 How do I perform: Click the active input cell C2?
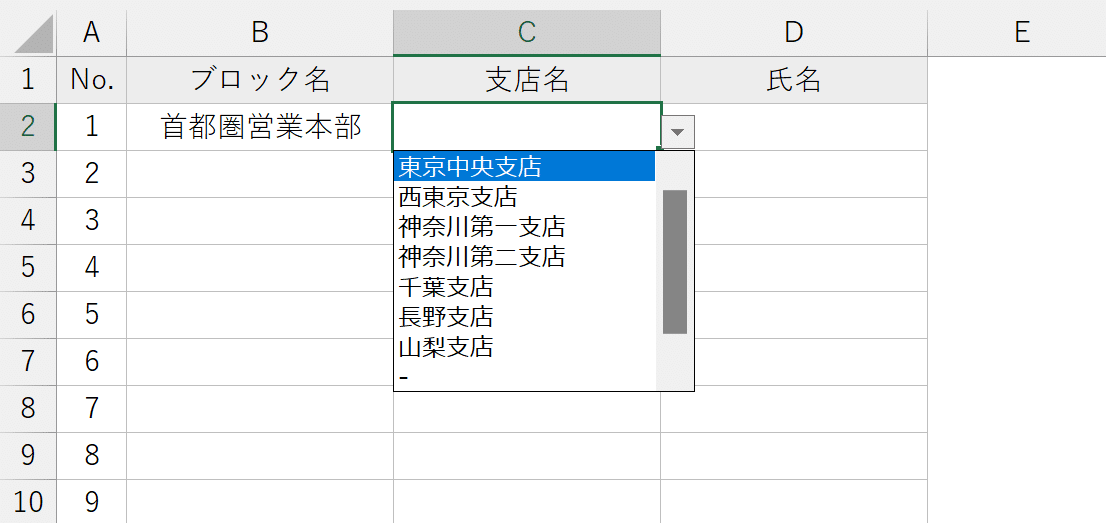coord(527,127)
